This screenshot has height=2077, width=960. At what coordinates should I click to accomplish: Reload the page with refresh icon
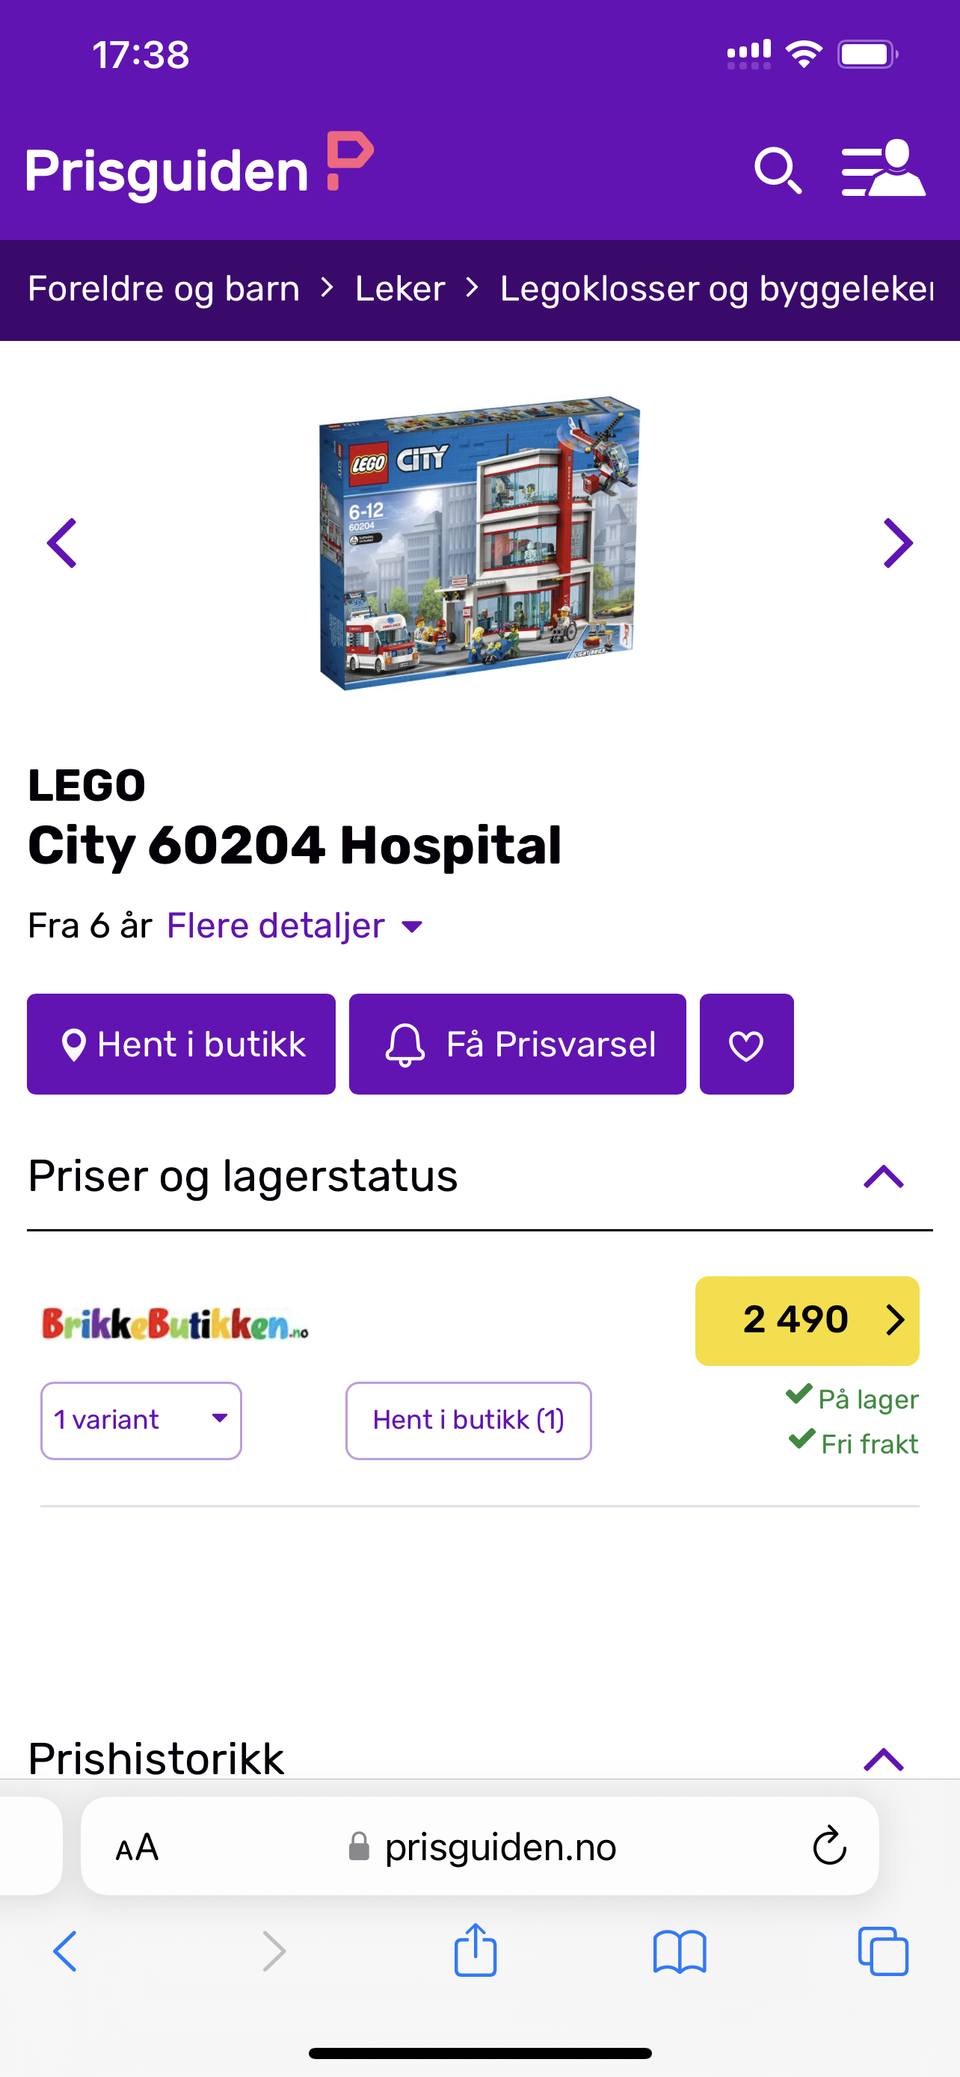[829, 1846]
